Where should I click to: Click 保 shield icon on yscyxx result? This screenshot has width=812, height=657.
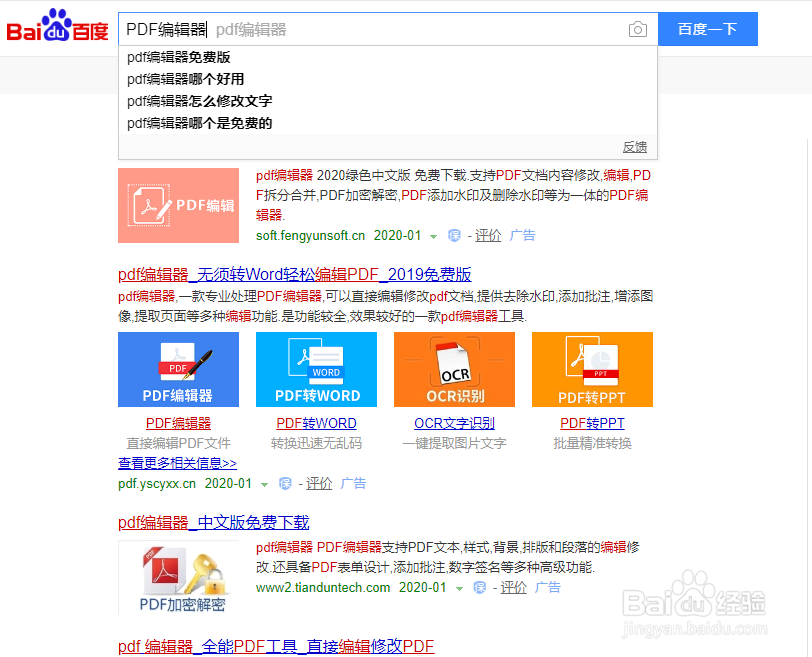[285, 484]
